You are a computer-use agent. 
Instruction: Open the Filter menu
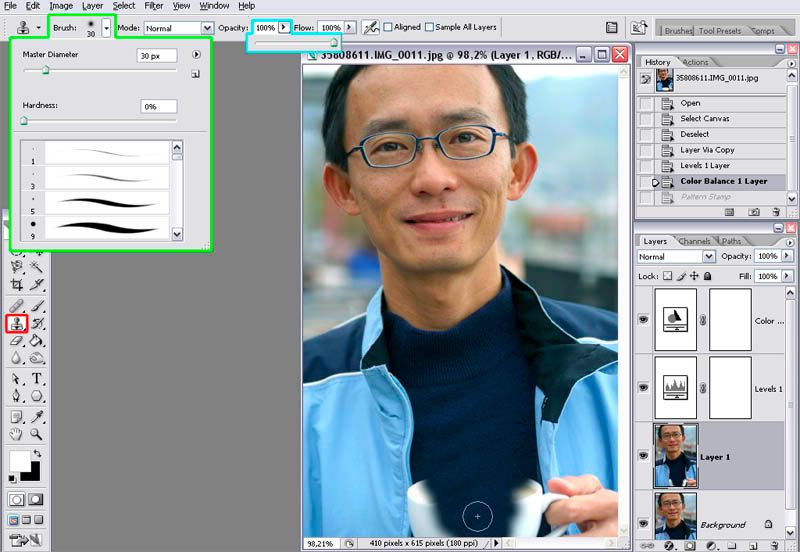[154, 6]
